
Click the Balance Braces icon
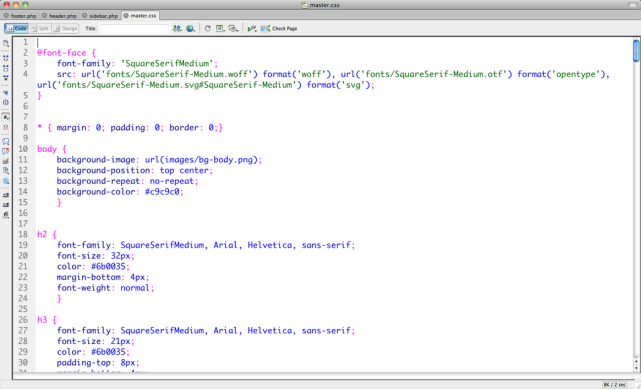tap(6, 103)
